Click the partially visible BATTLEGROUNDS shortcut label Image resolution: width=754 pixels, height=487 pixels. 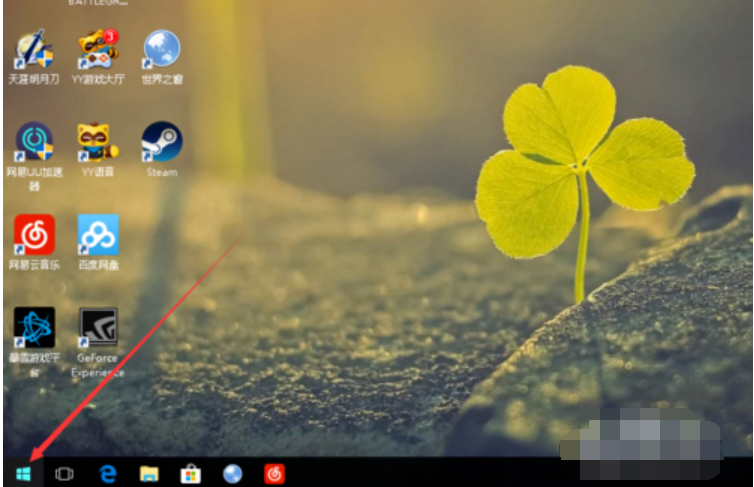click(98, 3)
